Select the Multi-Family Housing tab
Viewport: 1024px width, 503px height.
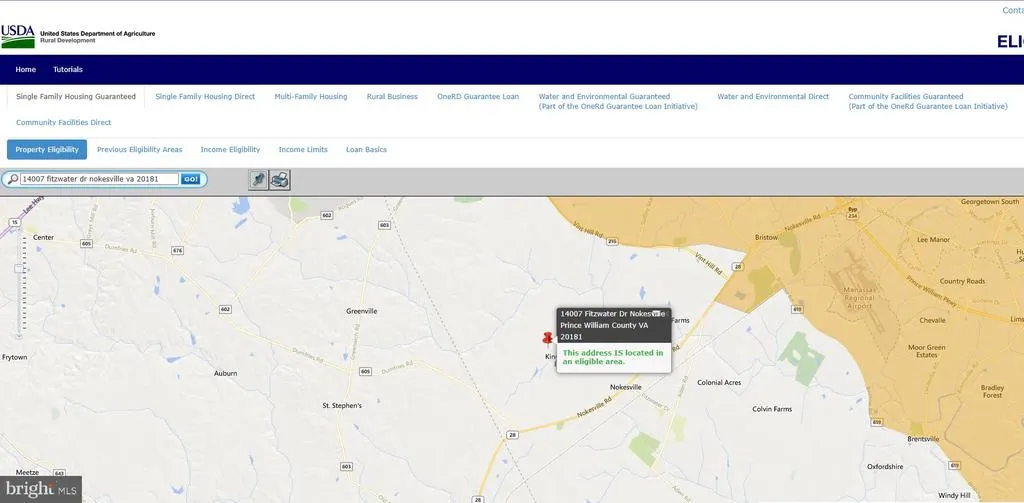point(311,96)
